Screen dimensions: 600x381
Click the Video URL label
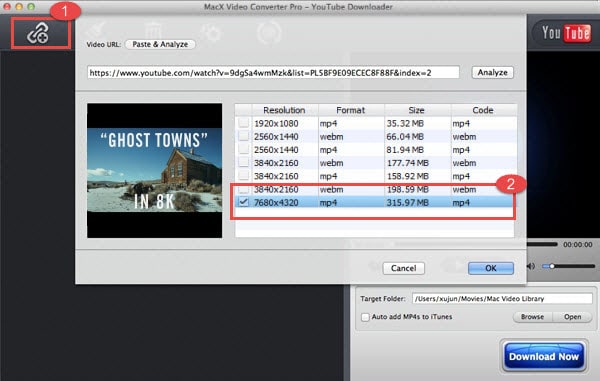coord(103,44)
